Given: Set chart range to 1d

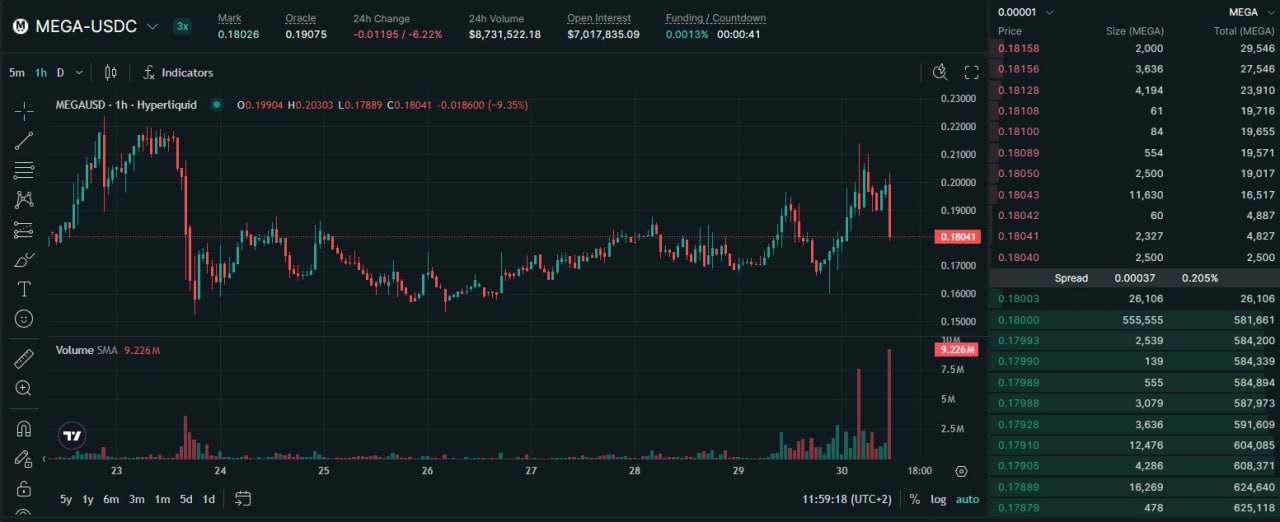Looking at the screenshot, I should [209, 499].
